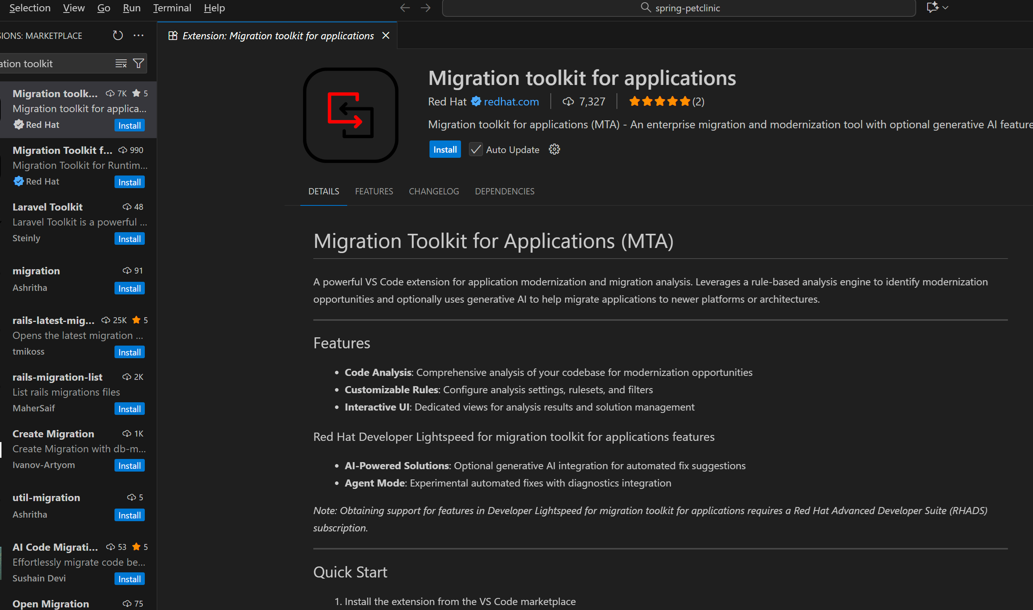Image resolution: width=1033 pixels, height=610 pixels.
Task: Clear extensions search results icon
Action: click(x=121, y=63)
